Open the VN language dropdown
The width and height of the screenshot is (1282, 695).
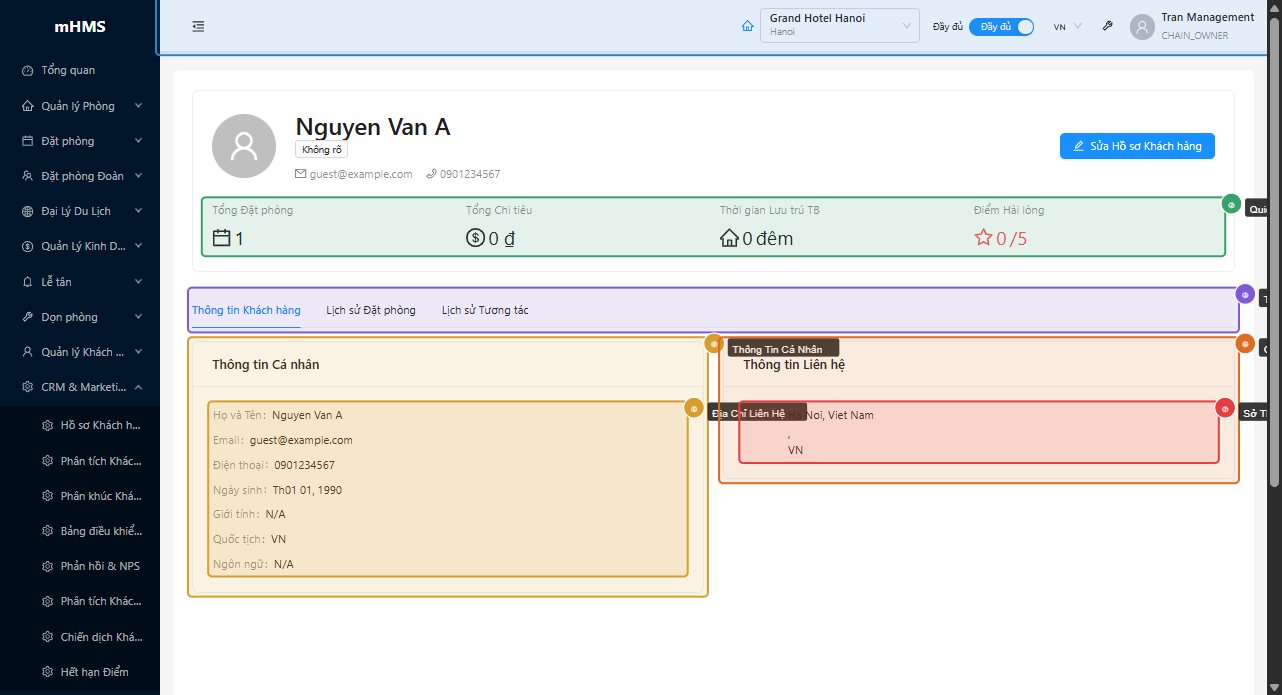tap(1067, 27)
